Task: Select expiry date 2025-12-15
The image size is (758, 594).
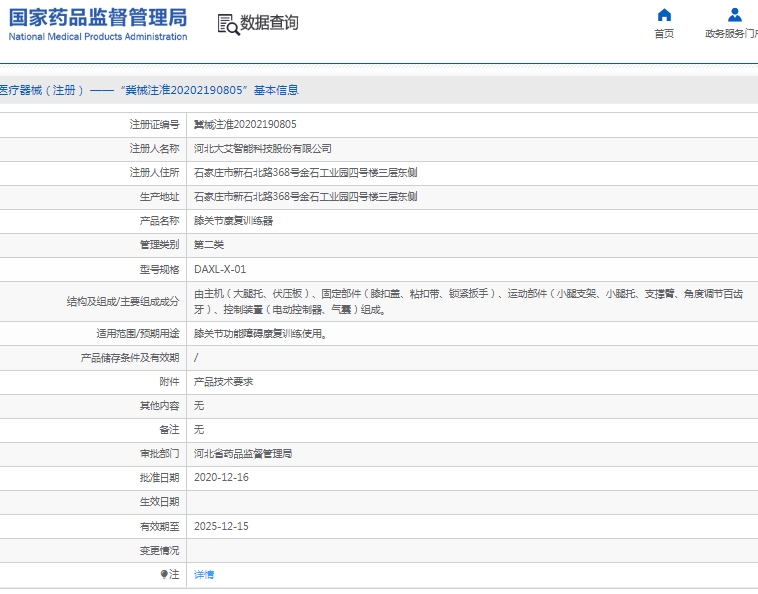Action: 221,526
